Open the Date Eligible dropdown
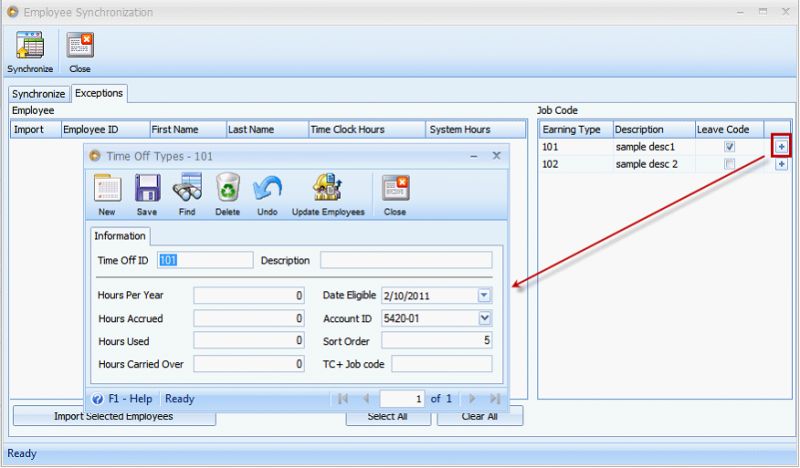 pyautogui.click(x=484, y=295)
